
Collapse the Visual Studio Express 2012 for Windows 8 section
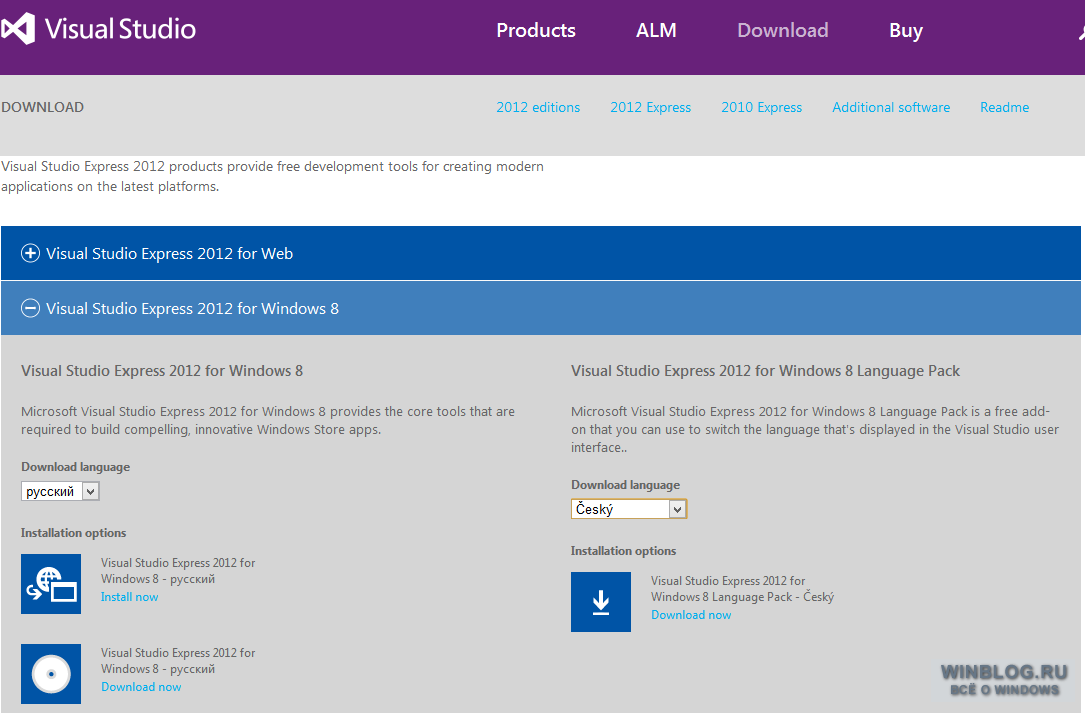540,308
